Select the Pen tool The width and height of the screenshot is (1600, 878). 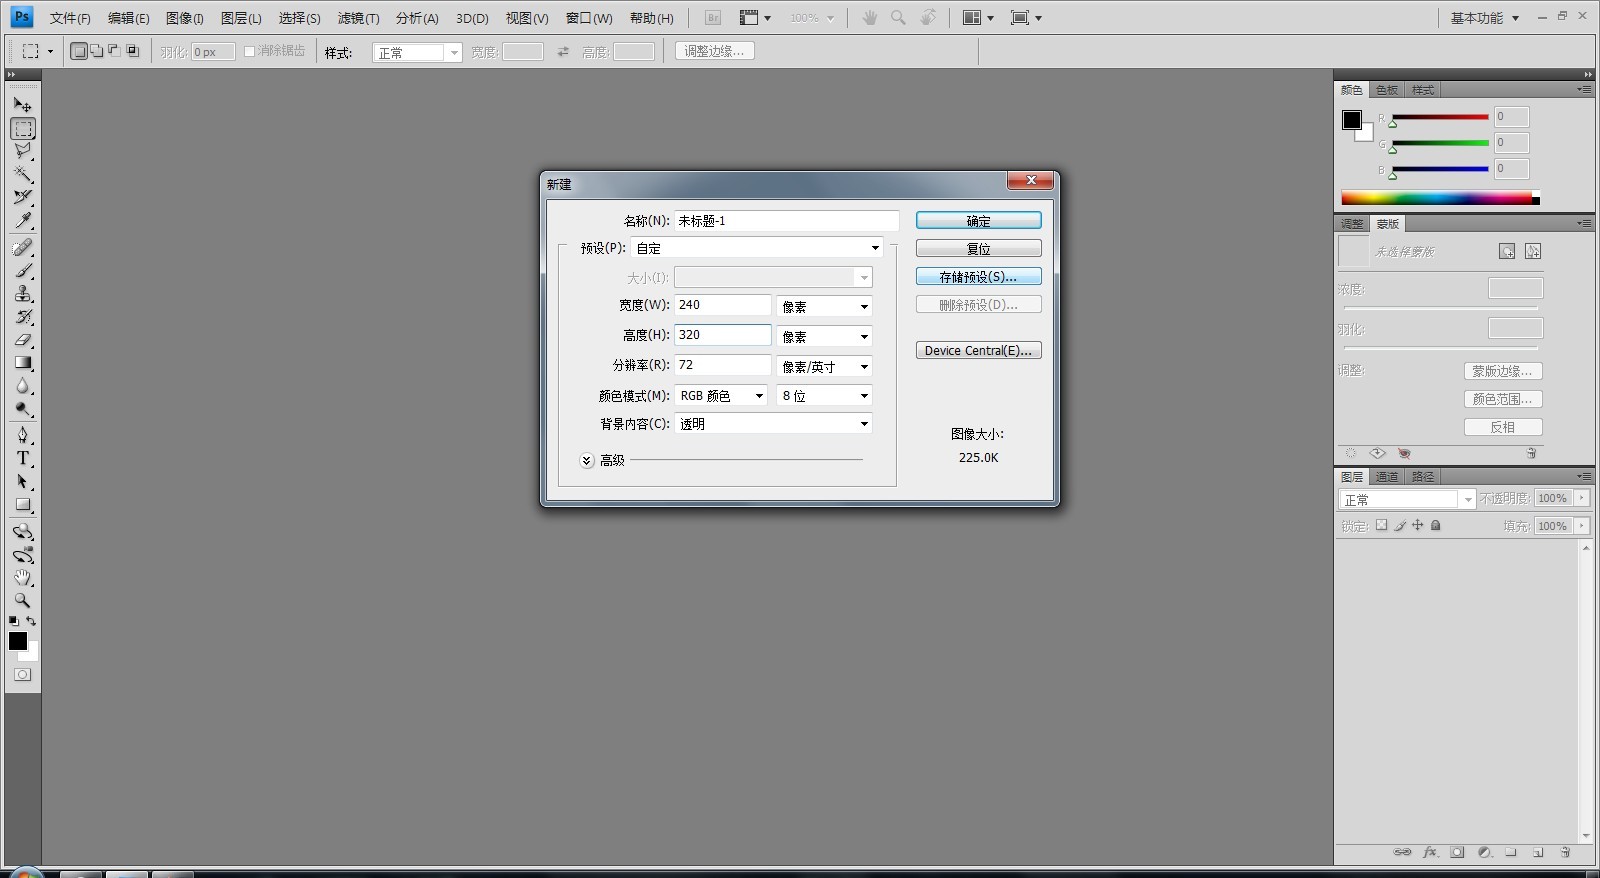point(23,434)
